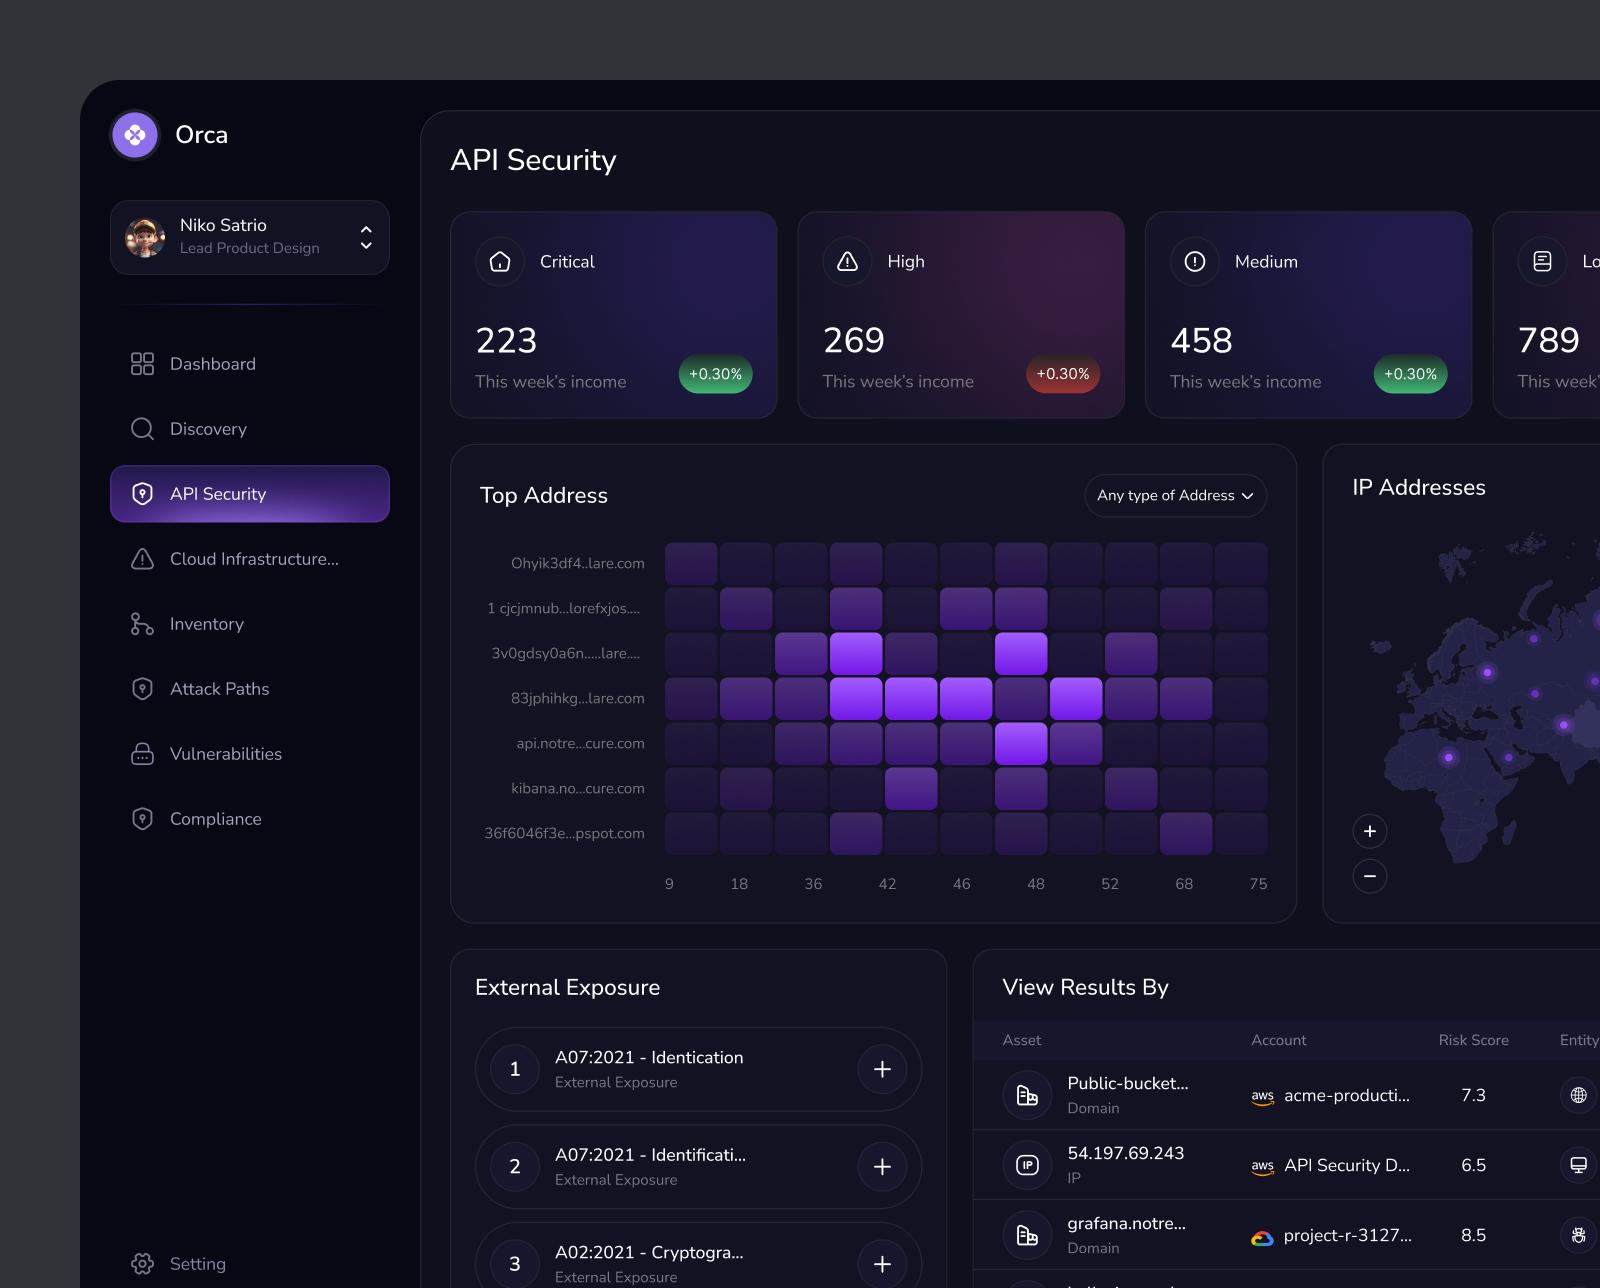
Task: Open Vulnerabilities in the sidebar
Action: tap(250, 754)
